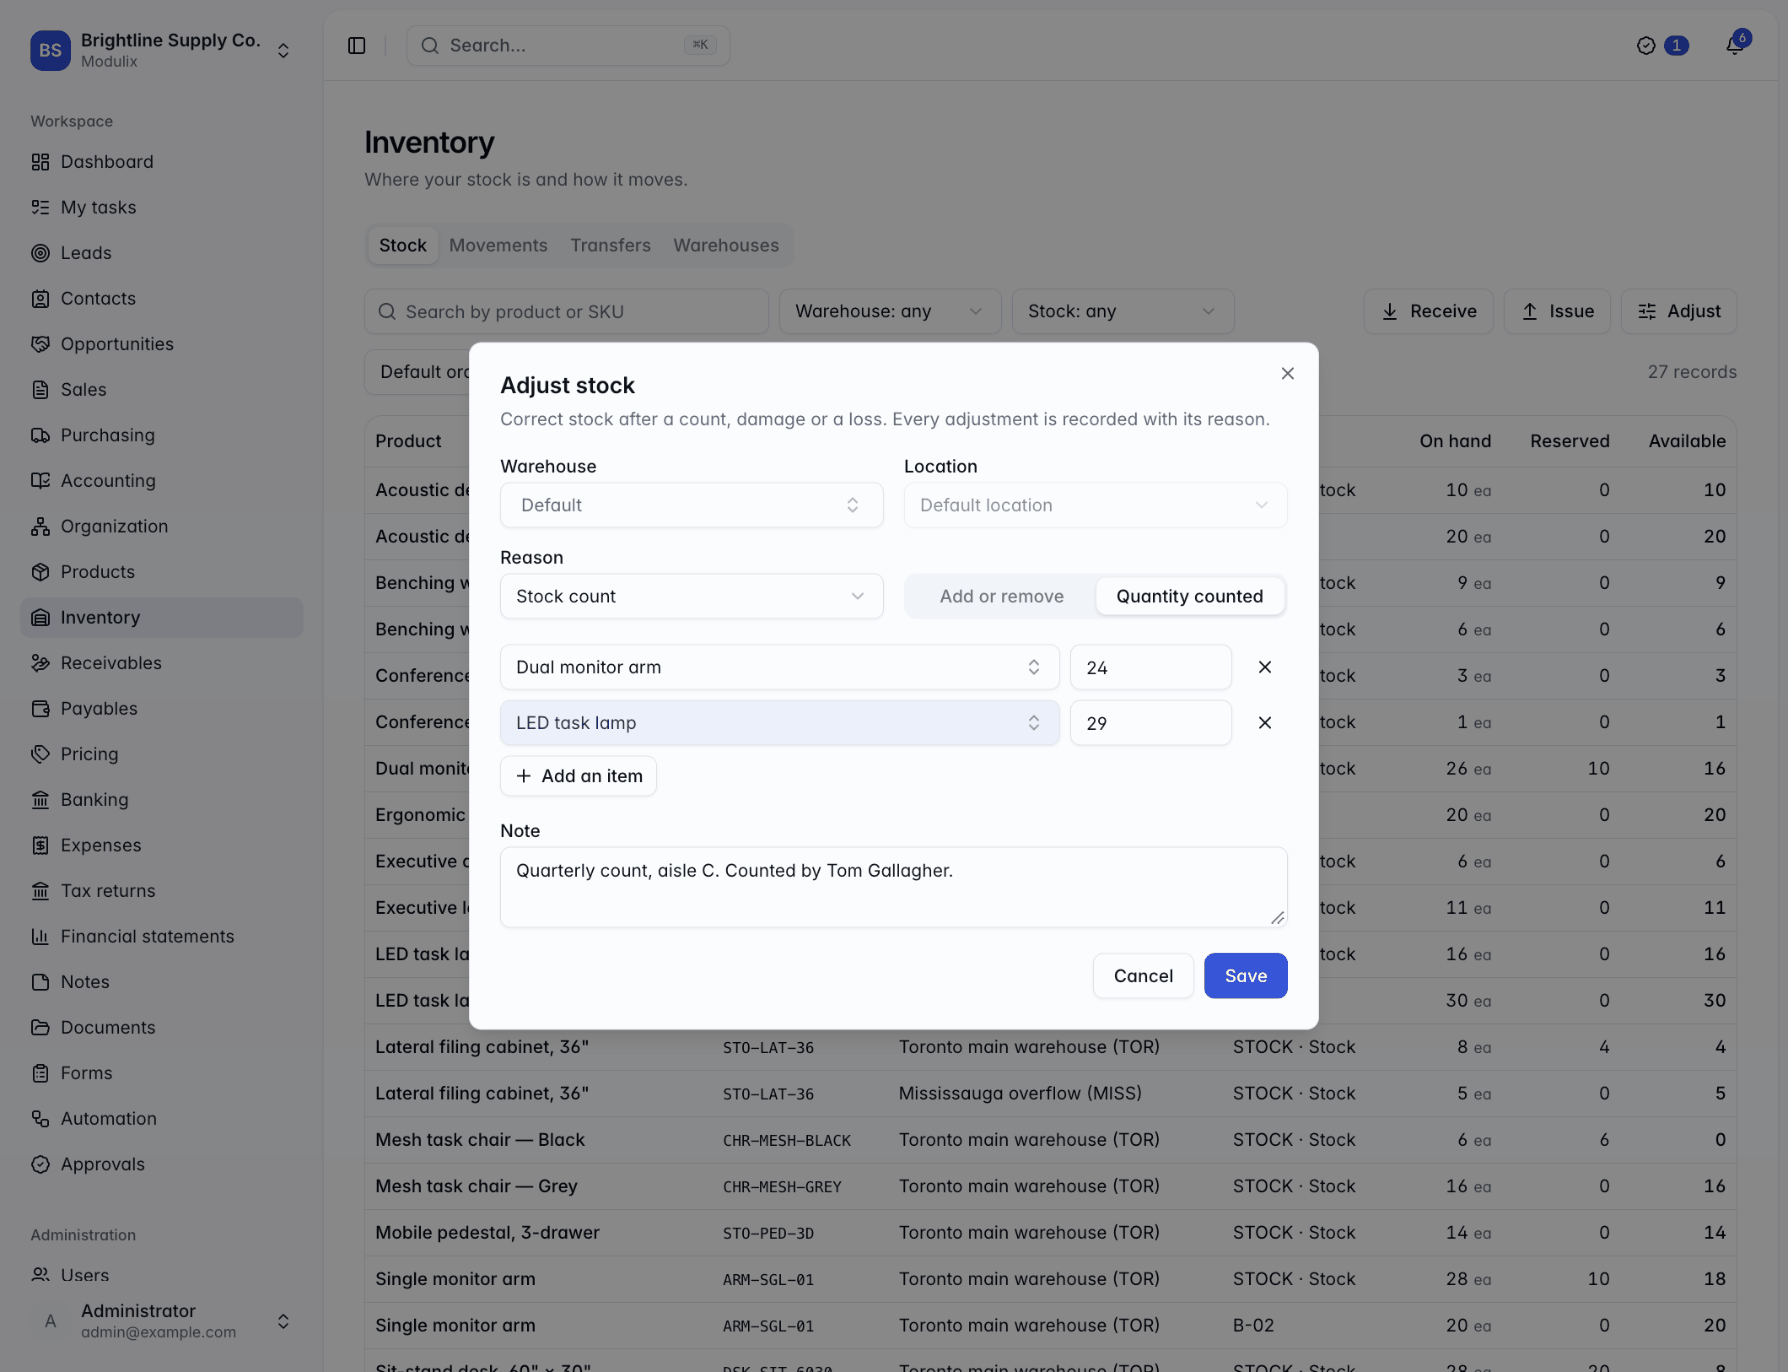Viewport: 1788px width, 1372px height.
Task: Select the Quantity counted mode
Action: pyautogui.click(x=1189, y=596)
